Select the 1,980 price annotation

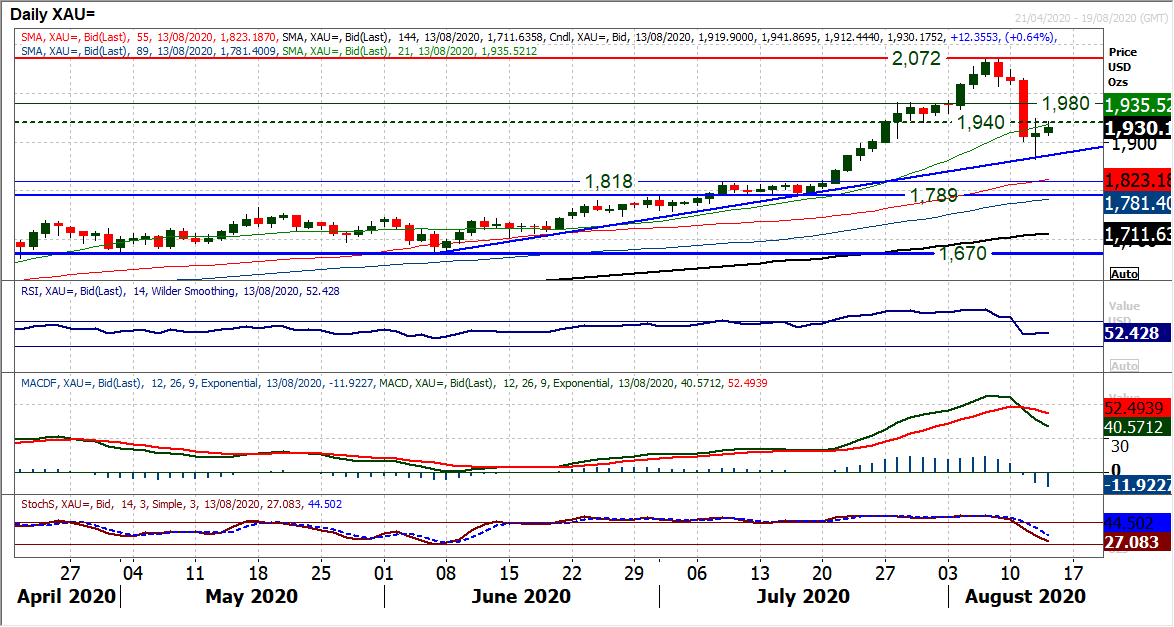coord(1065,104)
